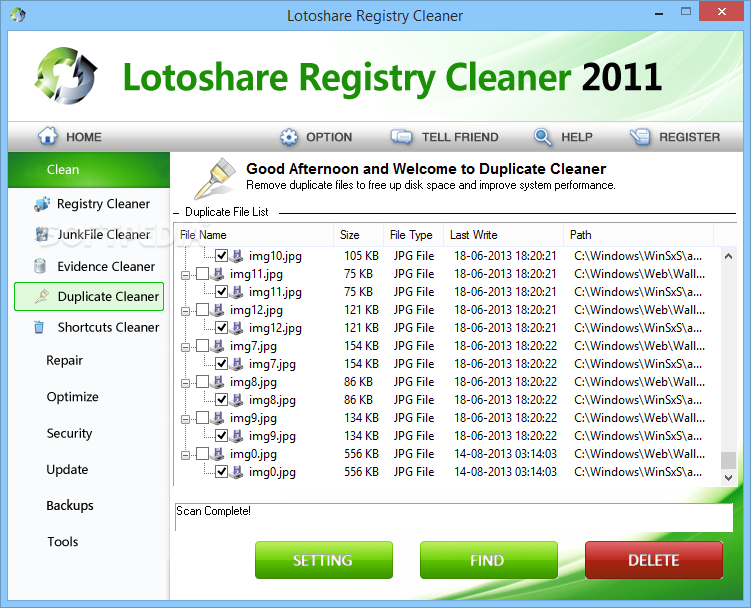Uncheck the img10.jpg checkbox
This screenshot has height=608, width=751.
tap(221, 255)
